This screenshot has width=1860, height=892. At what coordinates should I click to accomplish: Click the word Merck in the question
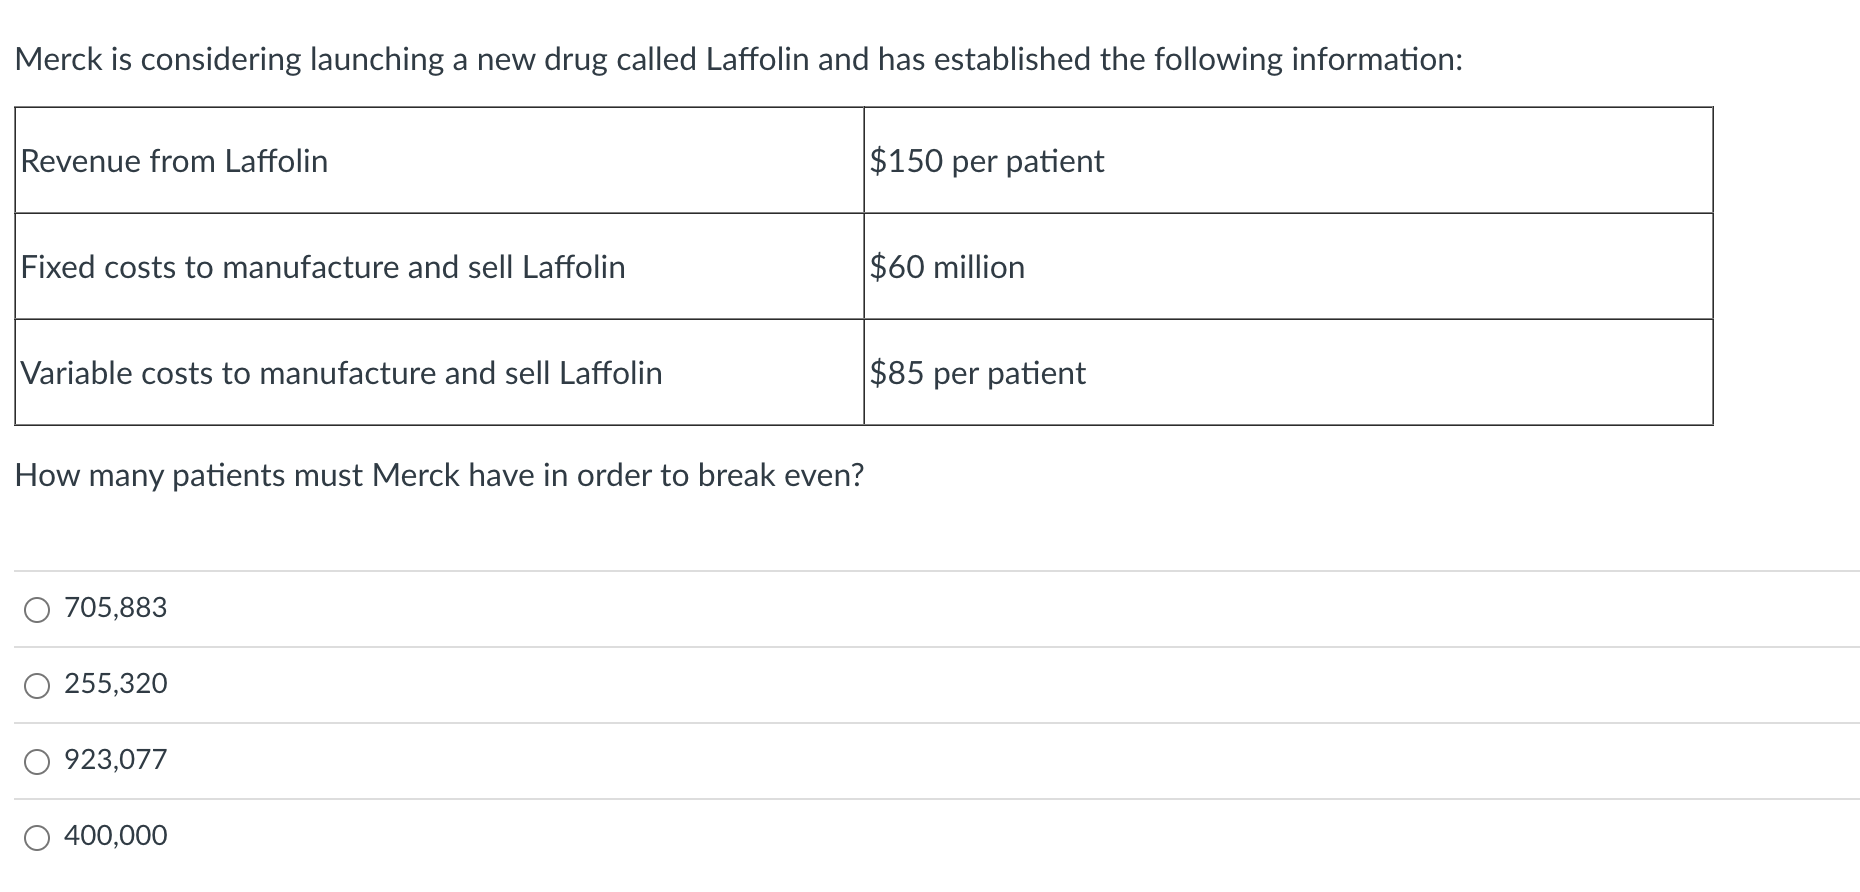coord(414,475)
